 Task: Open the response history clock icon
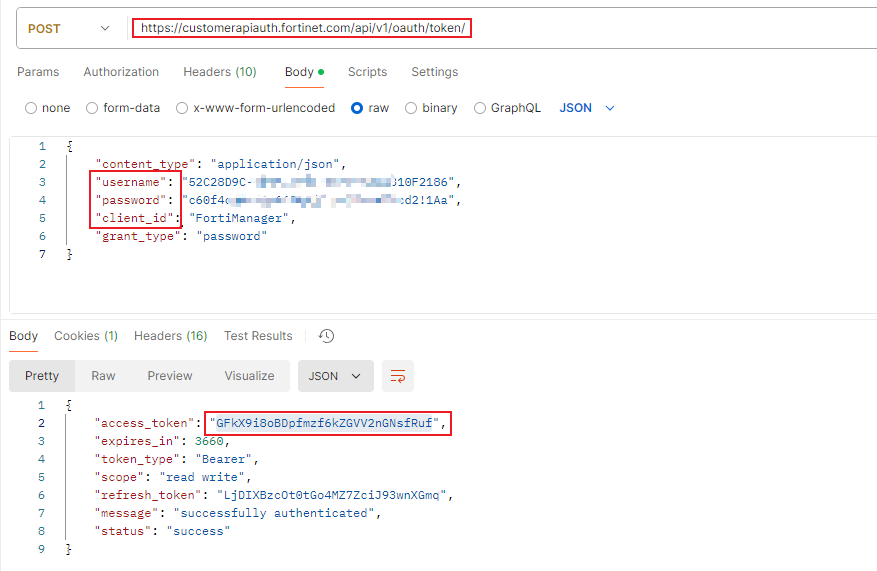(326, 336)
